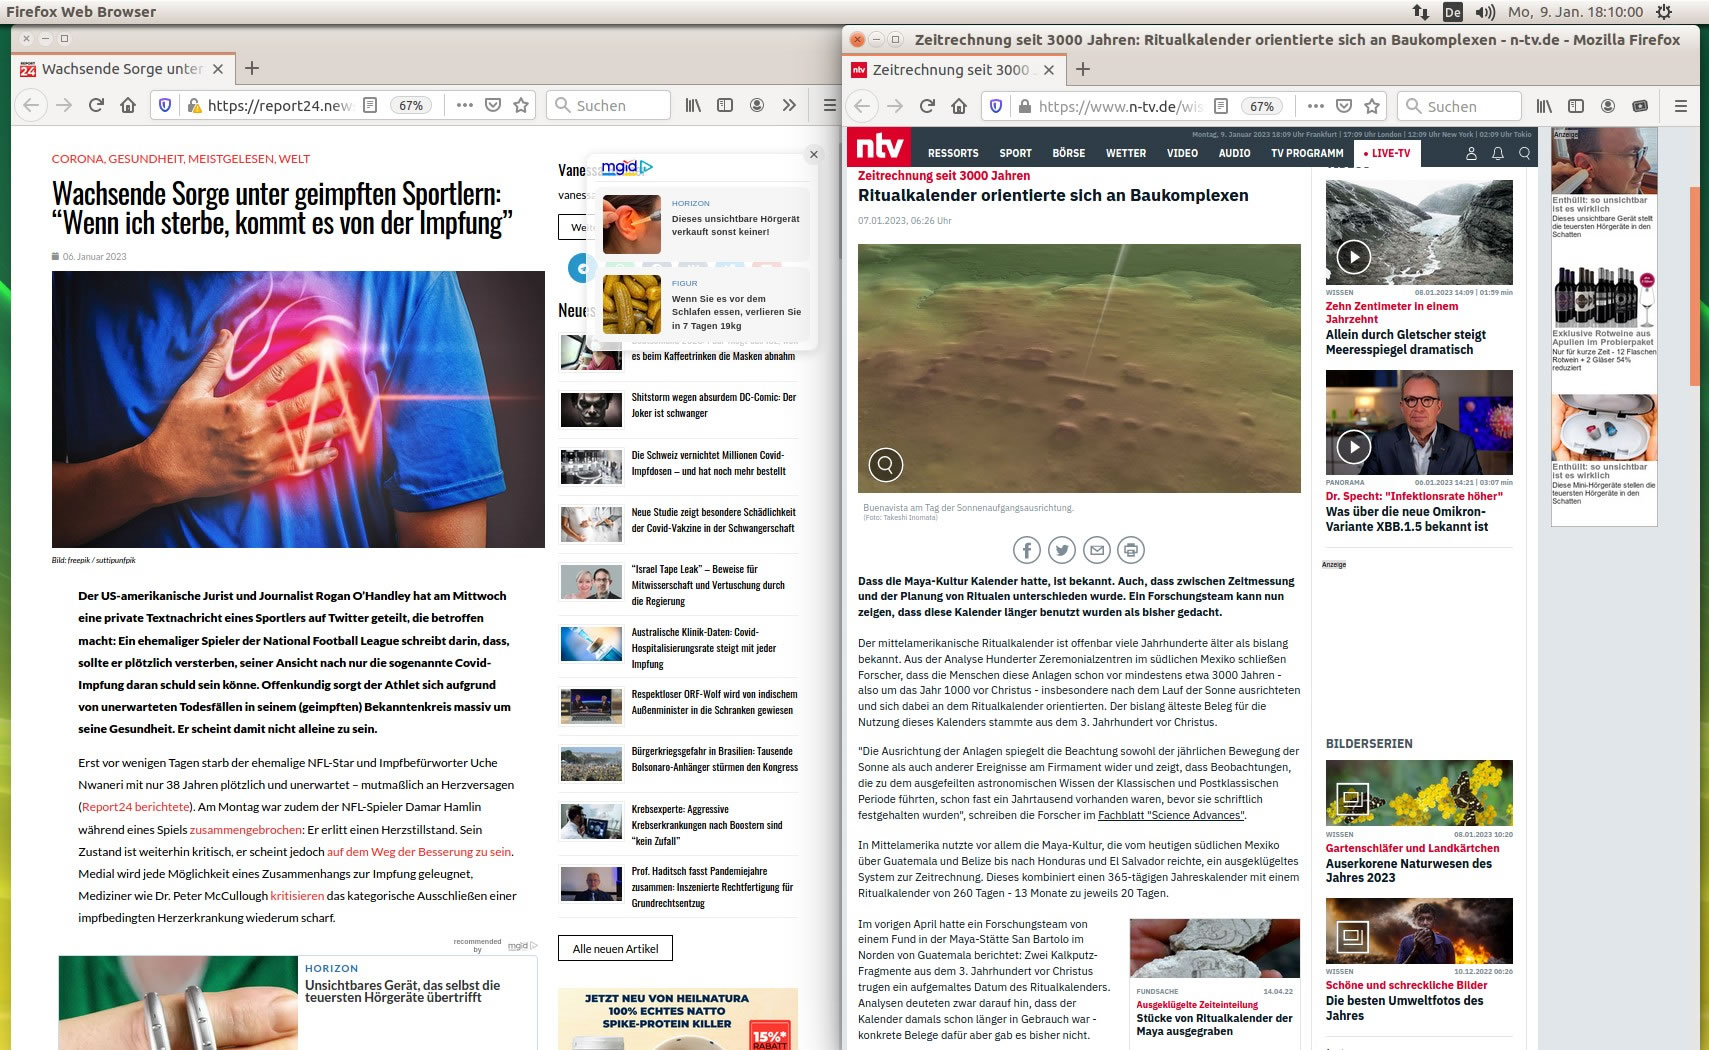Open article Die Schweiz vernichtet Millionen Covid-Impfdosen
The width and height of the screenshot is (1709, 1050).
point(708,463)
